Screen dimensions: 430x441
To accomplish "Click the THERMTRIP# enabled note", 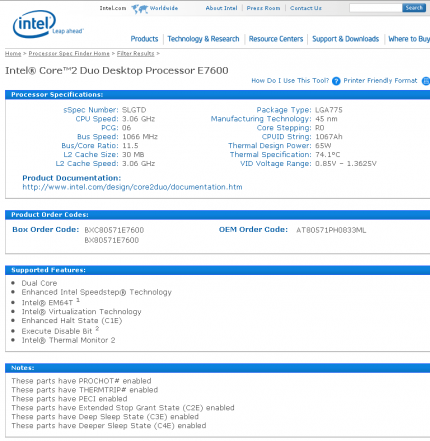I will [85, 390].
